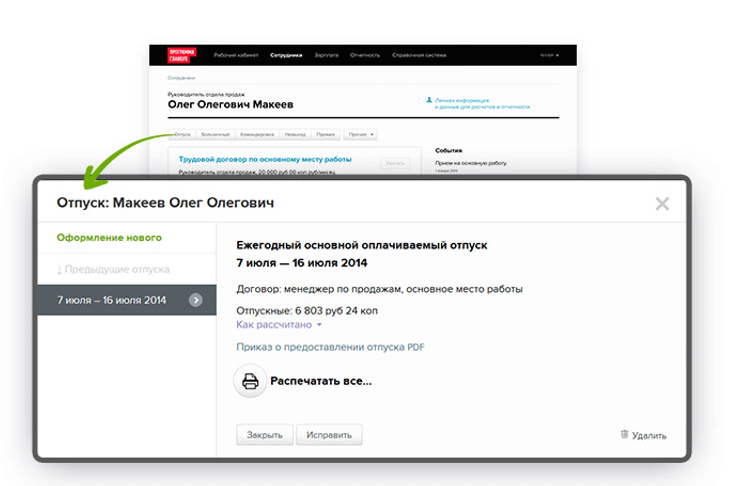Switch to the Сотрудники menu item
The width and height of the screenshot is (740, 486).
pos(286,55)
